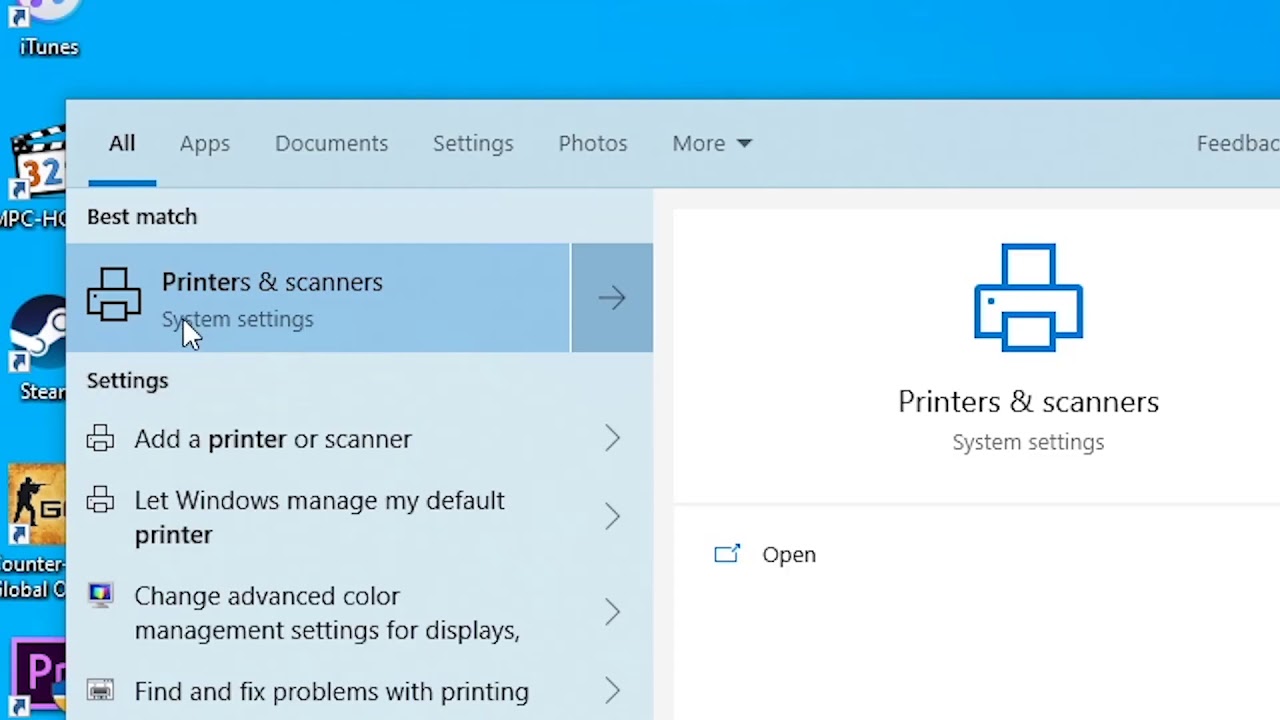Click printer icon in Best match result
1280x720 pixels.
tap(114, 295)
